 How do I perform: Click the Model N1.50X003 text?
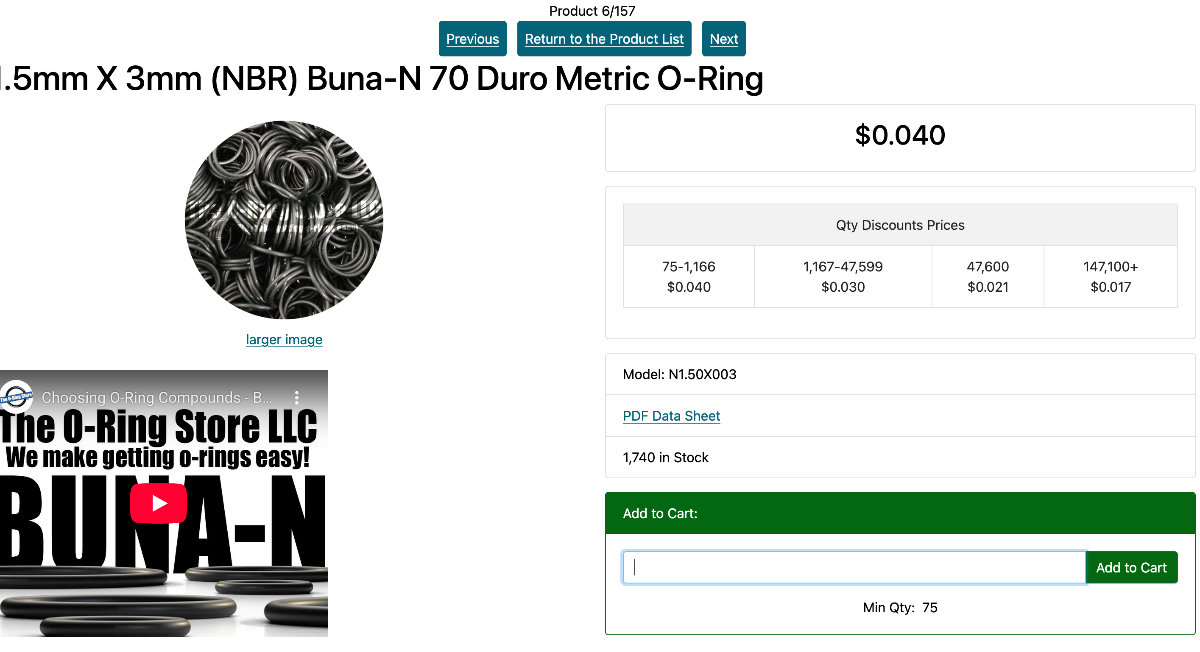680,375
